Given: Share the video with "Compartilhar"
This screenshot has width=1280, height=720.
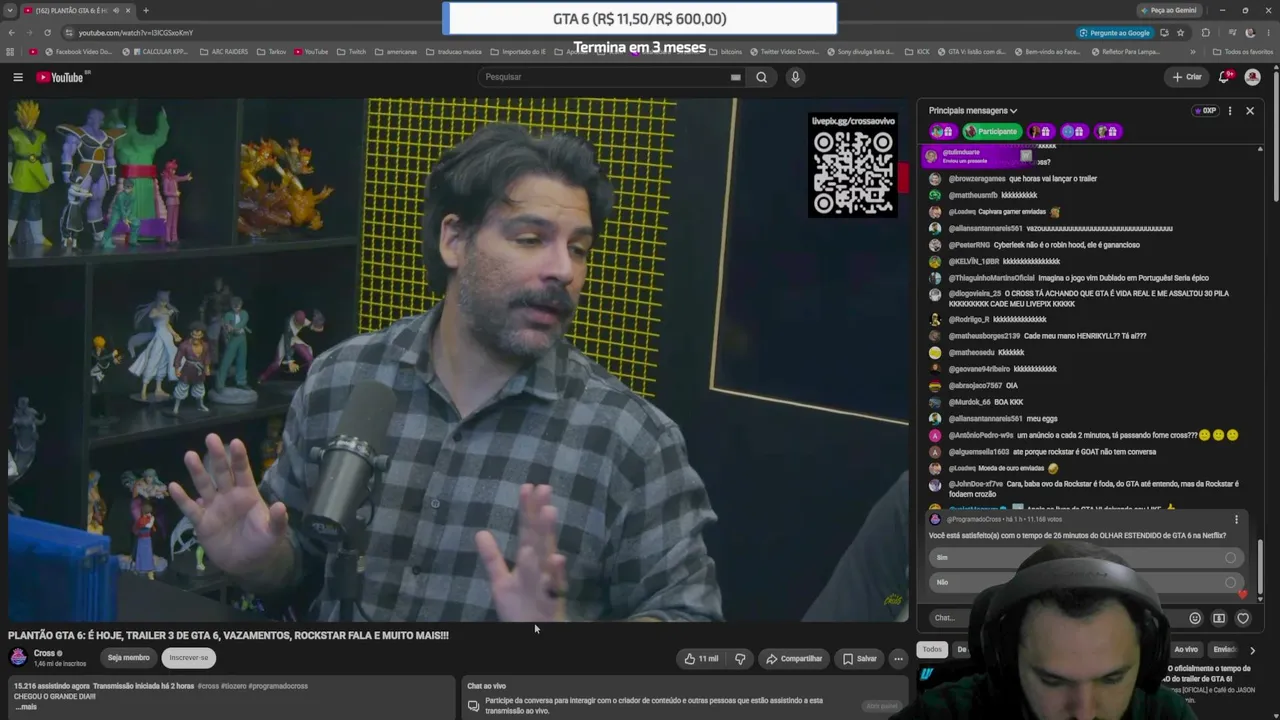Looking at the screenshot, I should 793,658.
